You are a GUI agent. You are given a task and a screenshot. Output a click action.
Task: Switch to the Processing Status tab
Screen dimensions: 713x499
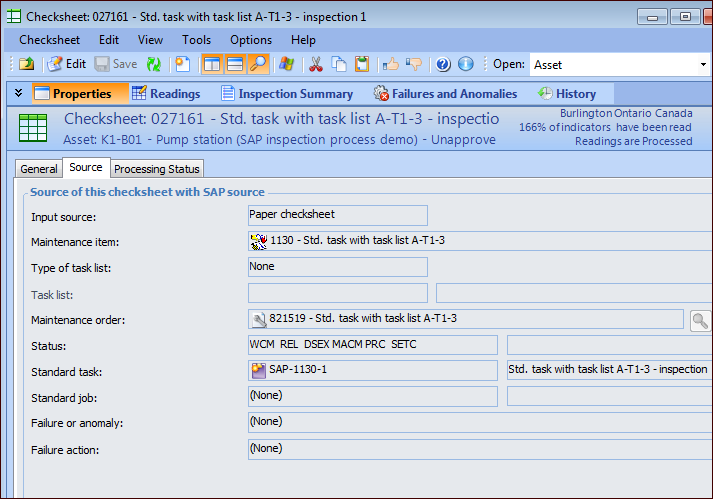(x=157, y=169)
